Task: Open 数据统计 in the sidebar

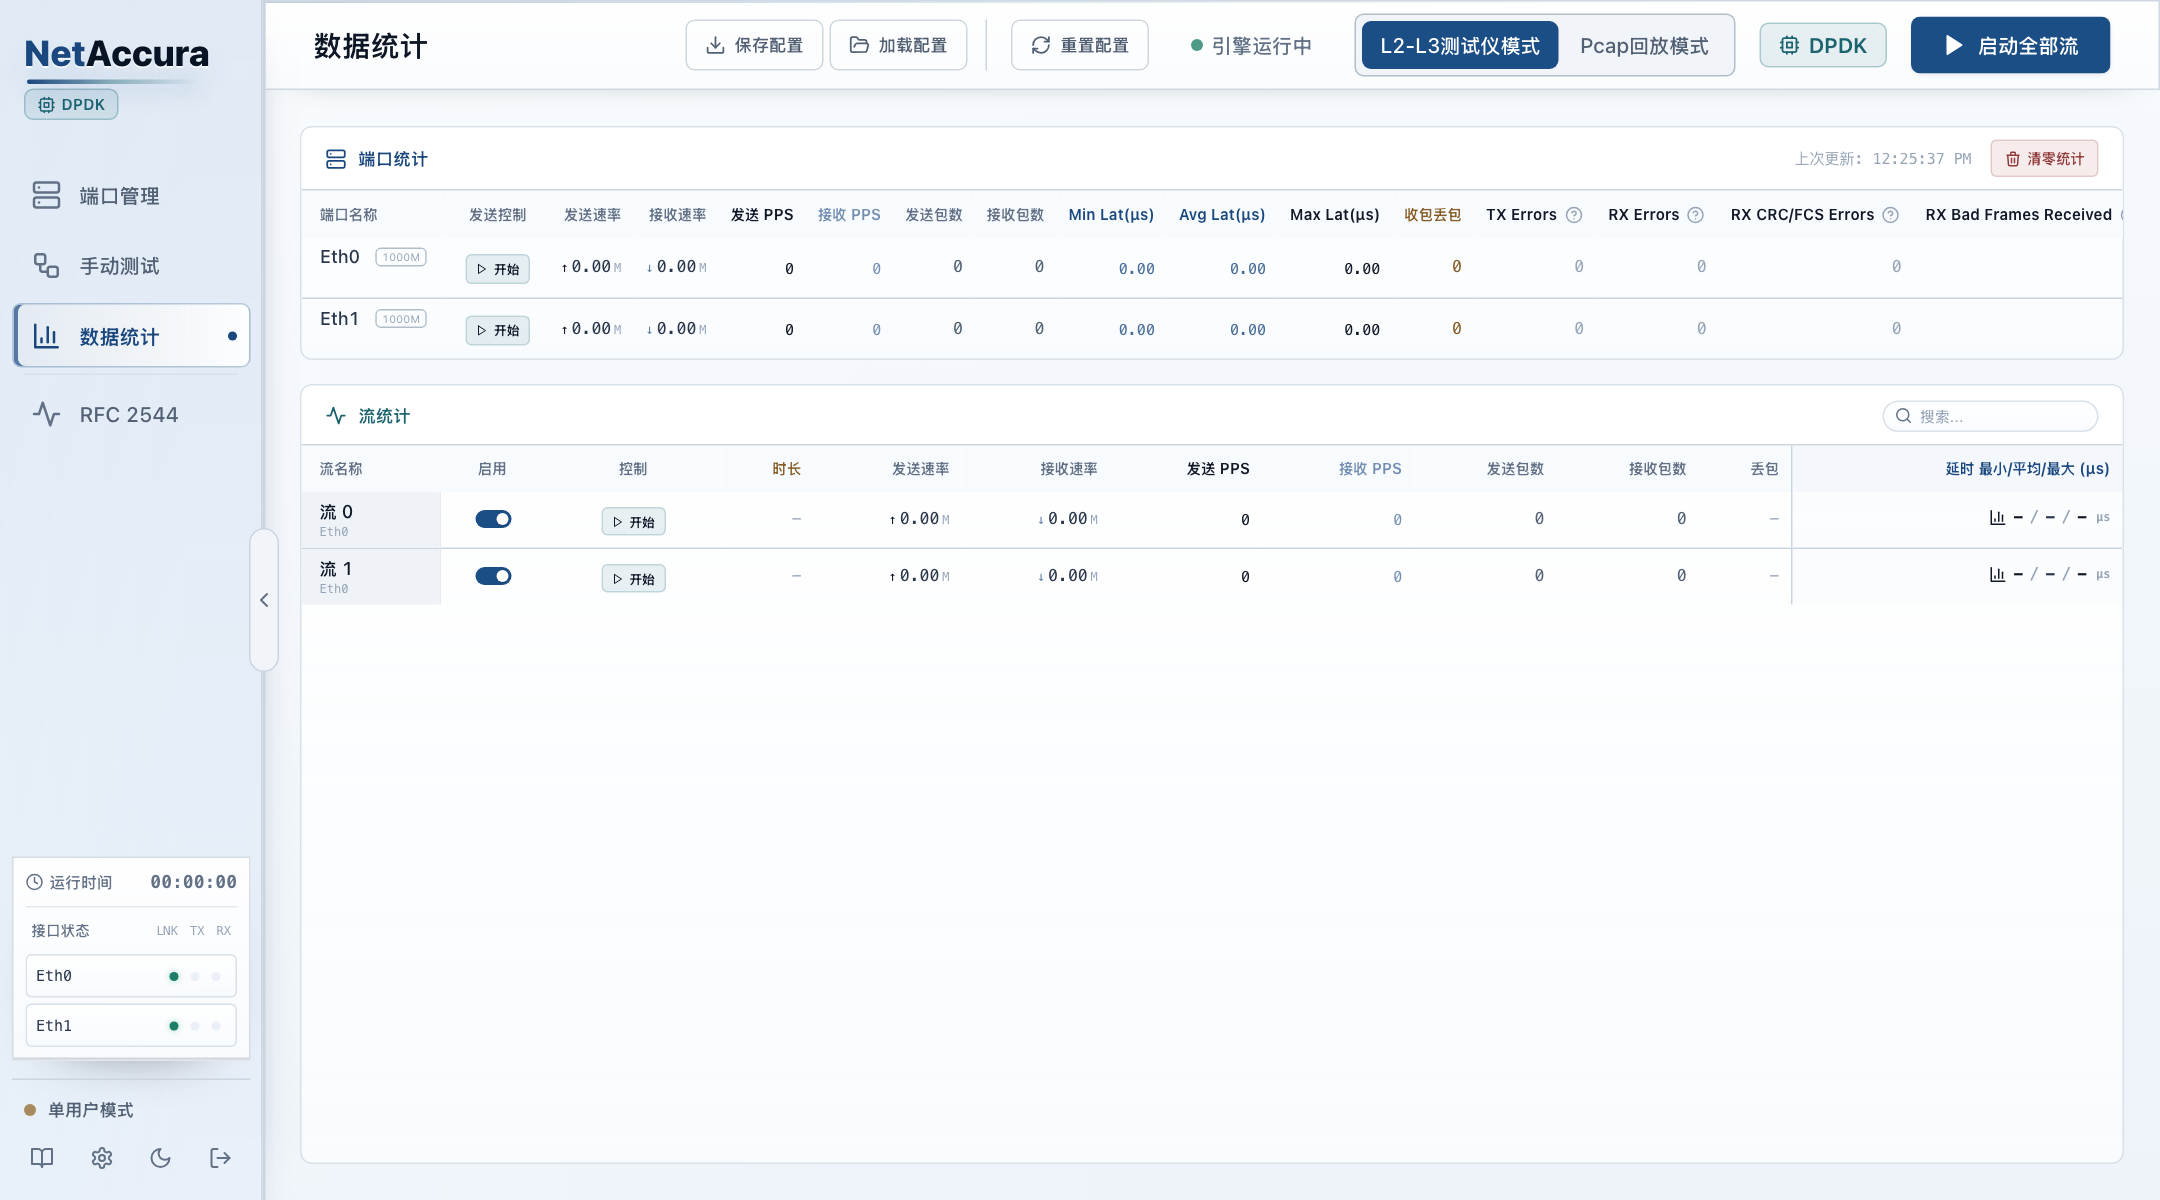Action: (x=132, y=336)
